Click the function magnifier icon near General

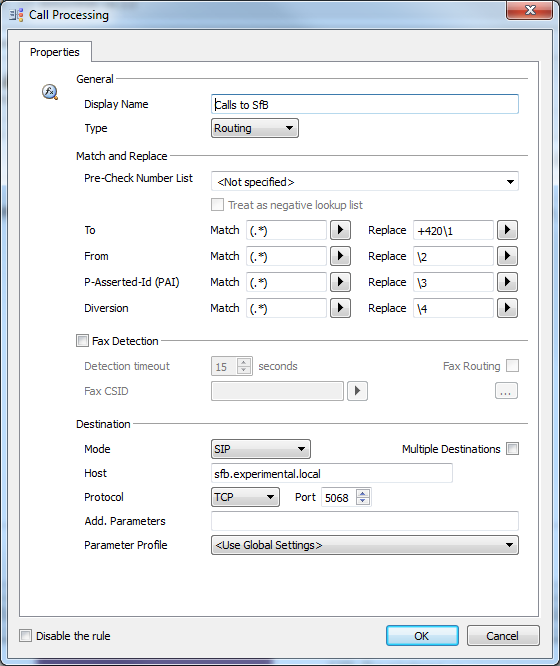click(x=50, y=92)
